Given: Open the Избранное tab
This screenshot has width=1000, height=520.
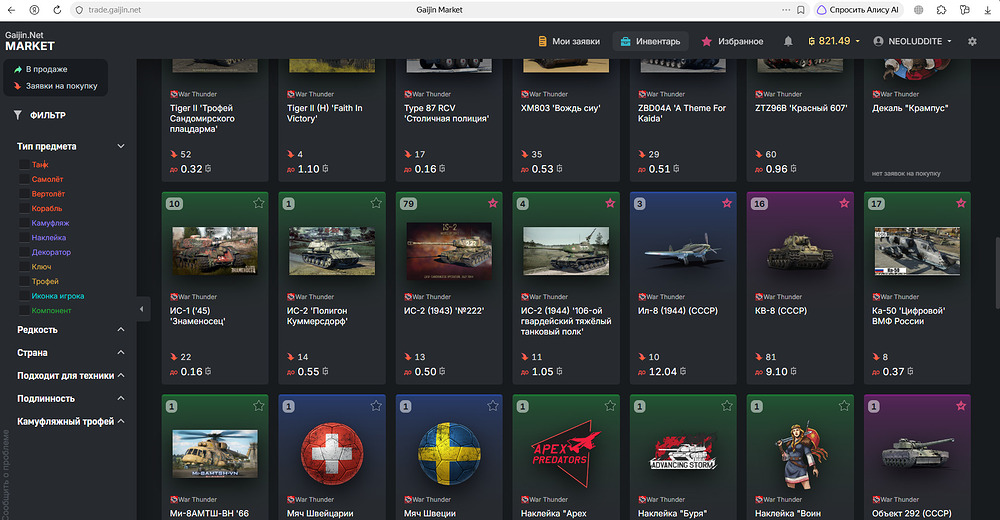Looking at the screenshot, I should [732, 41].
